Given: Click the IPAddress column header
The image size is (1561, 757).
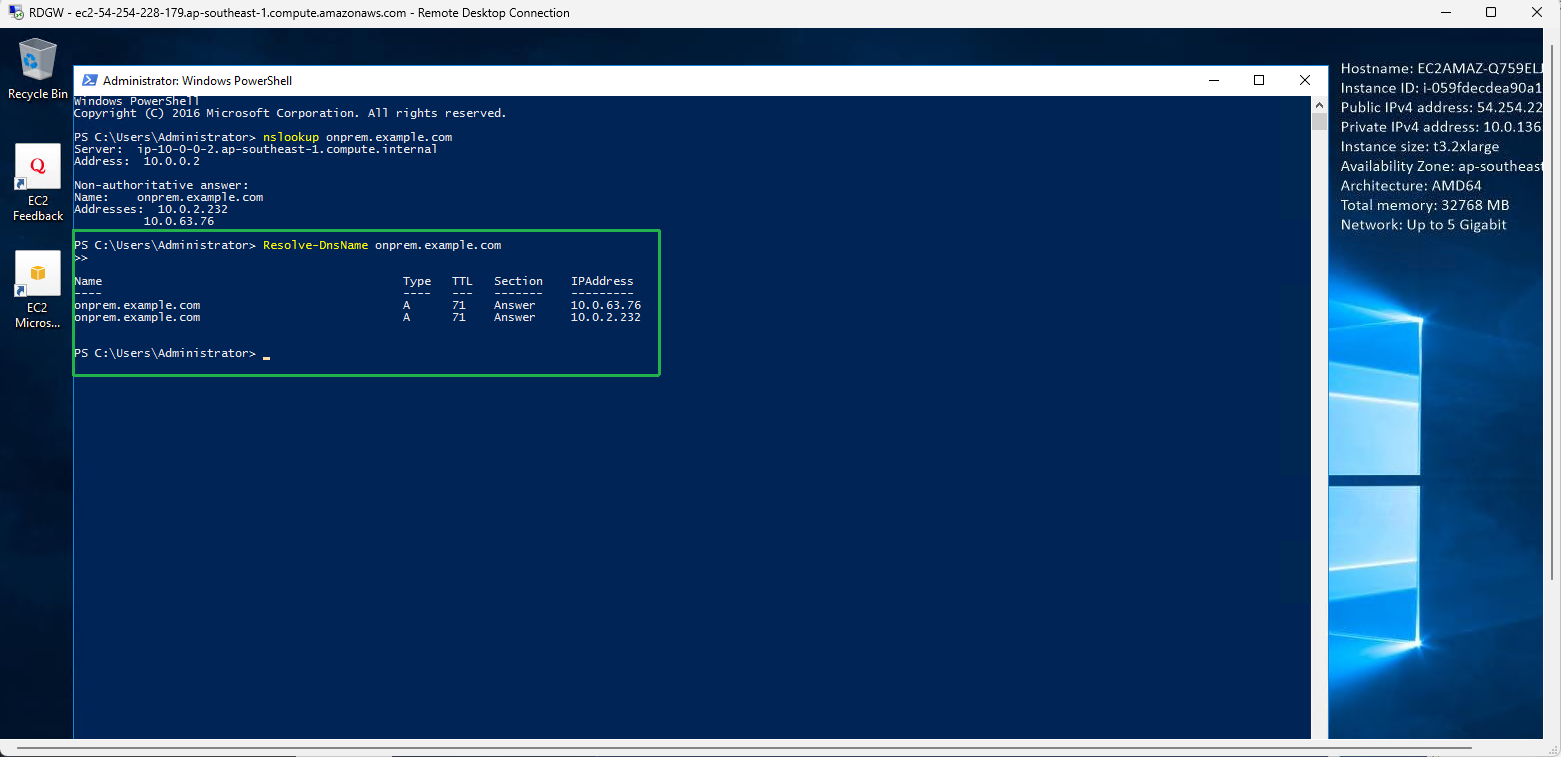Looking at the screenshot, I should pos(602,281).
